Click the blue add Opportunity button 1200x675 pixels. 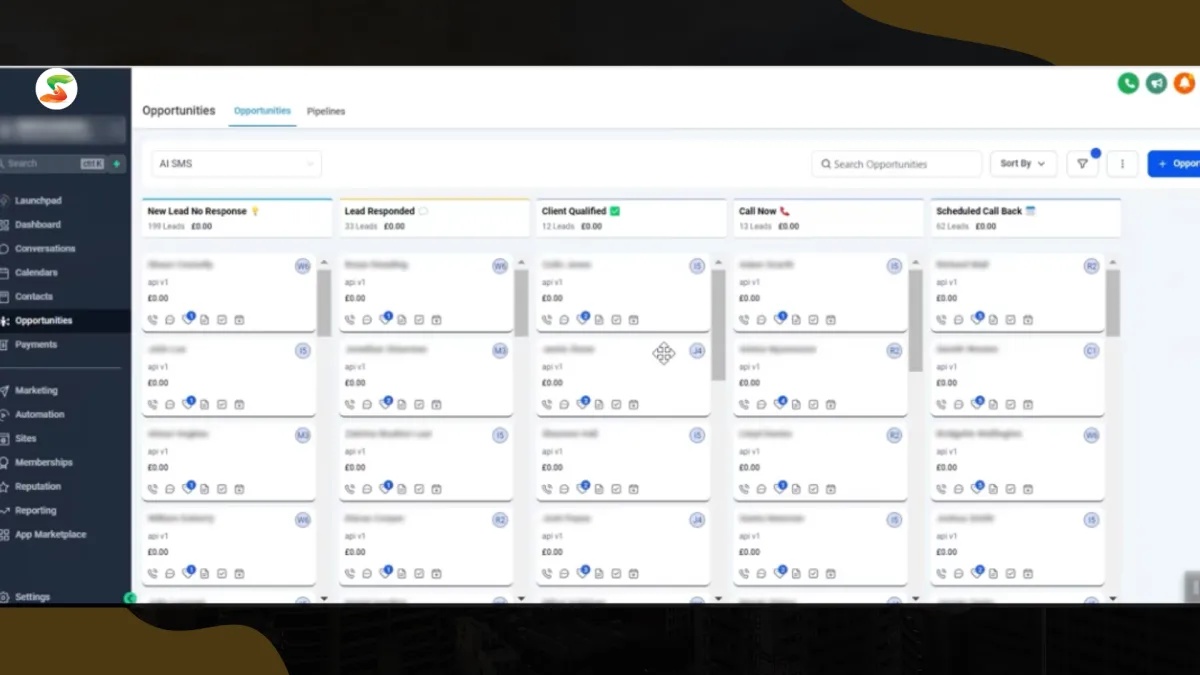(x=1174, y=164)
